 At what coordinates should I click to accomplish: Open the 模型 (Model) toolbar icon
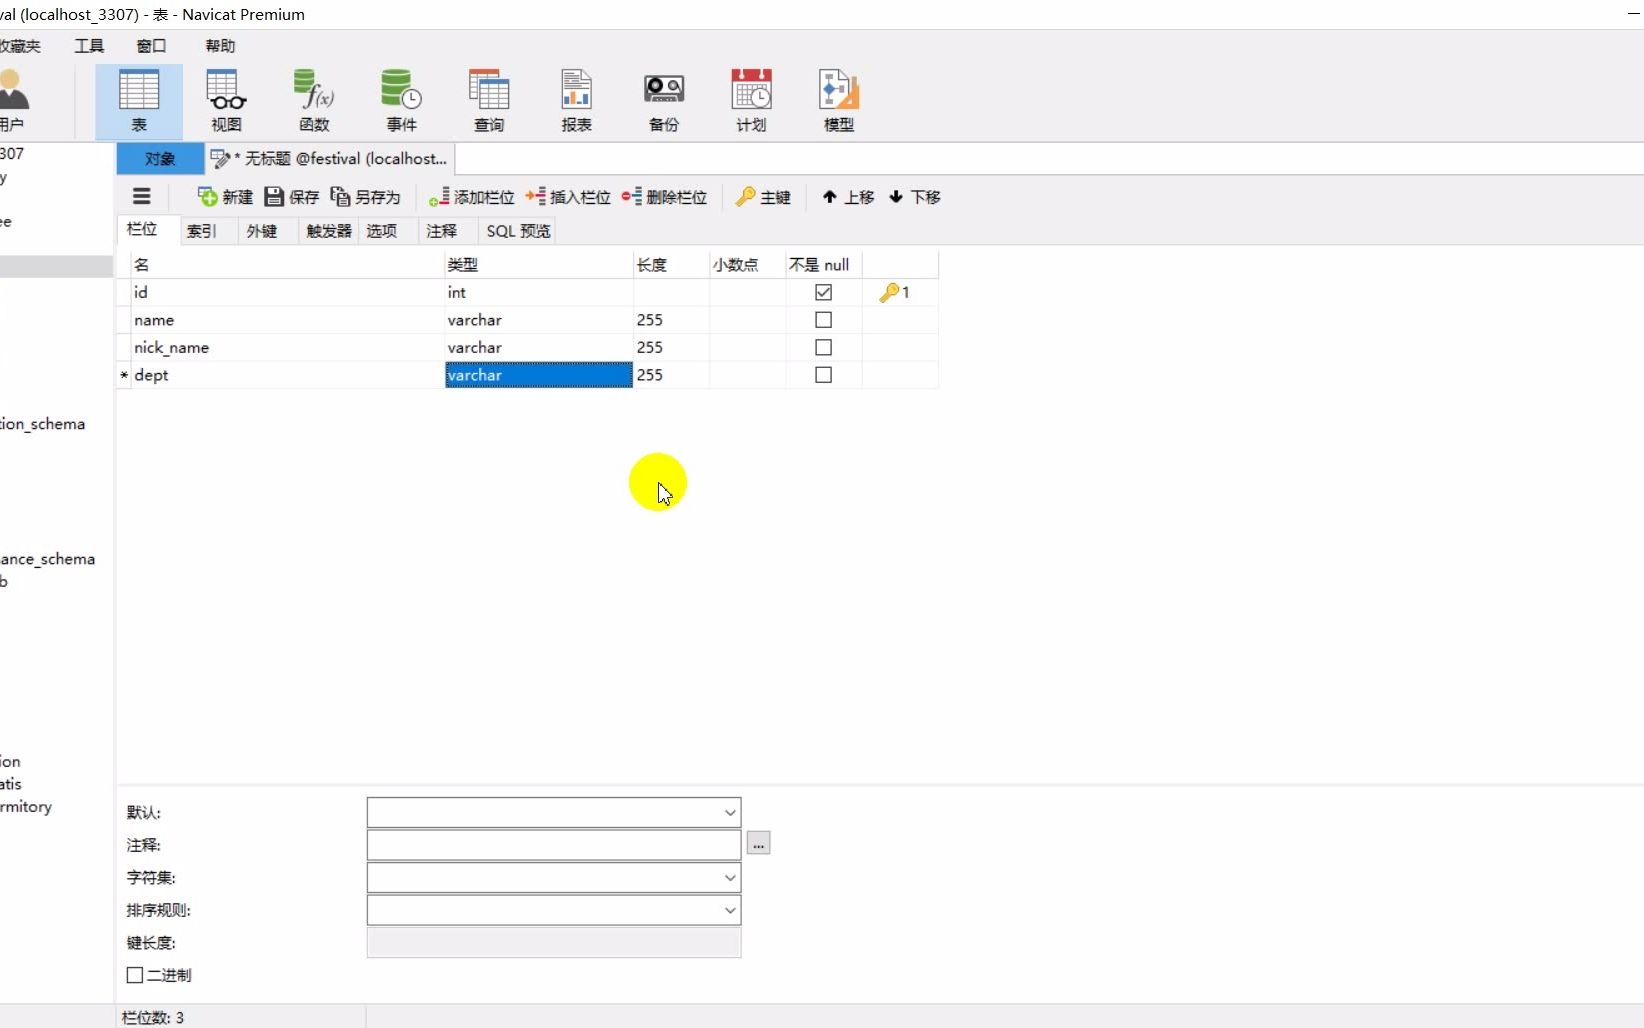839,101
